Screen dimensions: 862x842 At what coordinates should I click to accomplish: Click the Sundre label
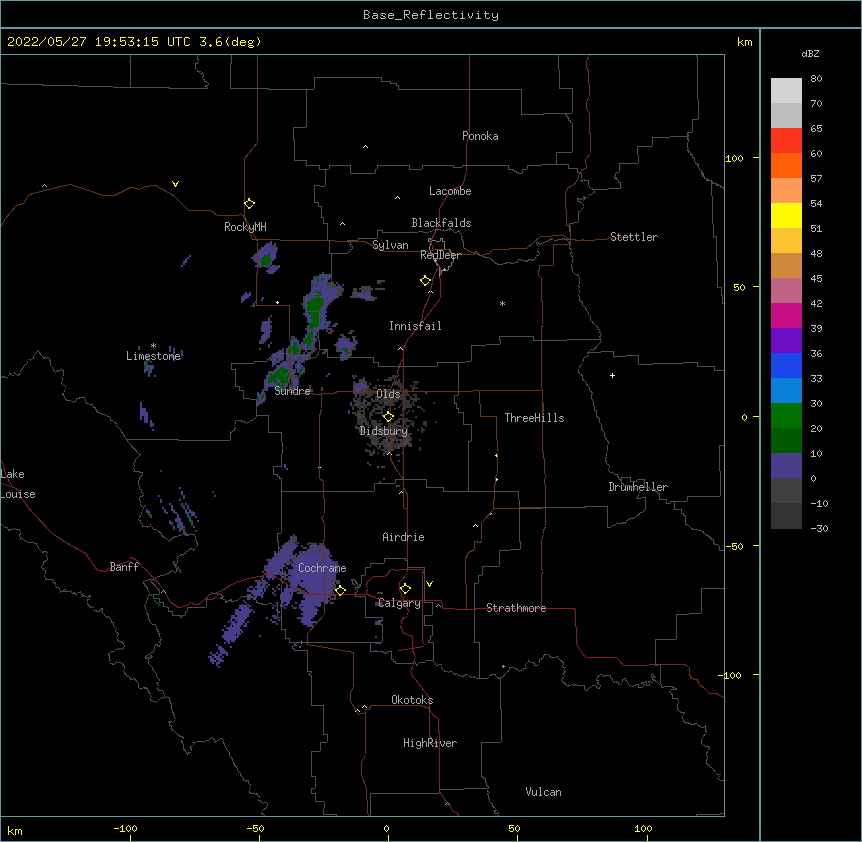click(292, 391)
